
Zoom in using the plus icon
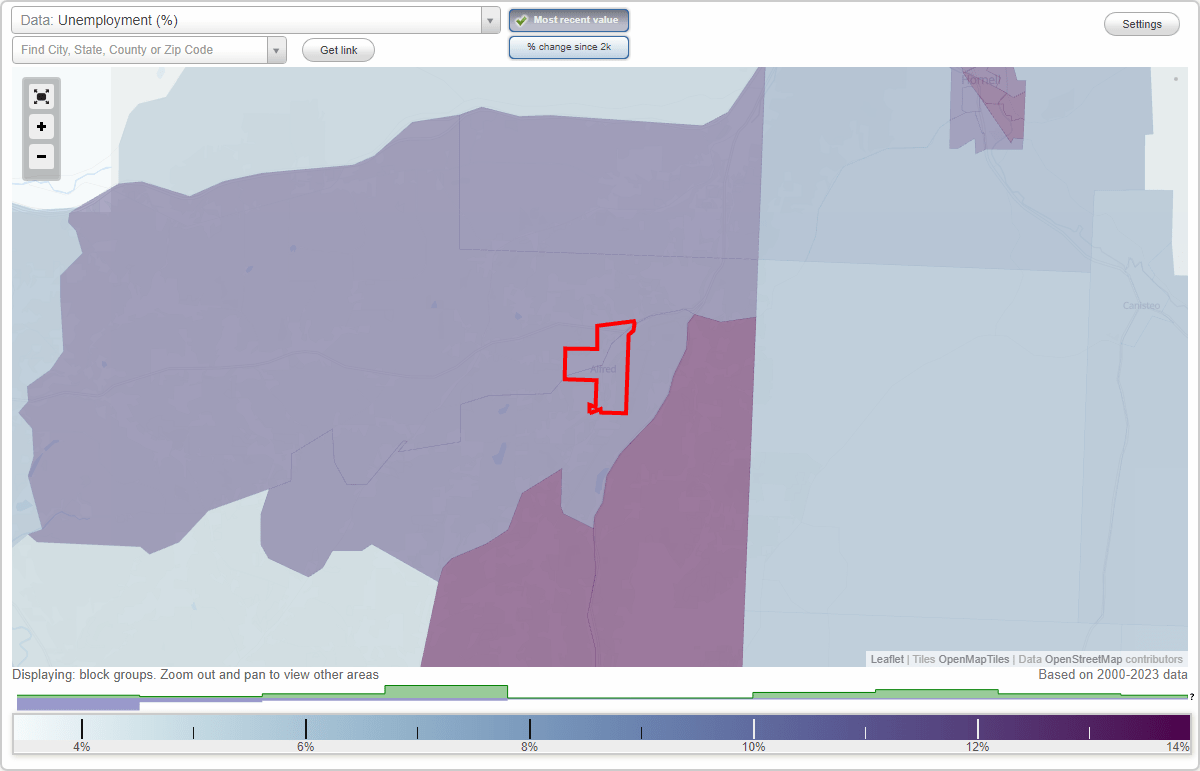click(x=41, y=127)
